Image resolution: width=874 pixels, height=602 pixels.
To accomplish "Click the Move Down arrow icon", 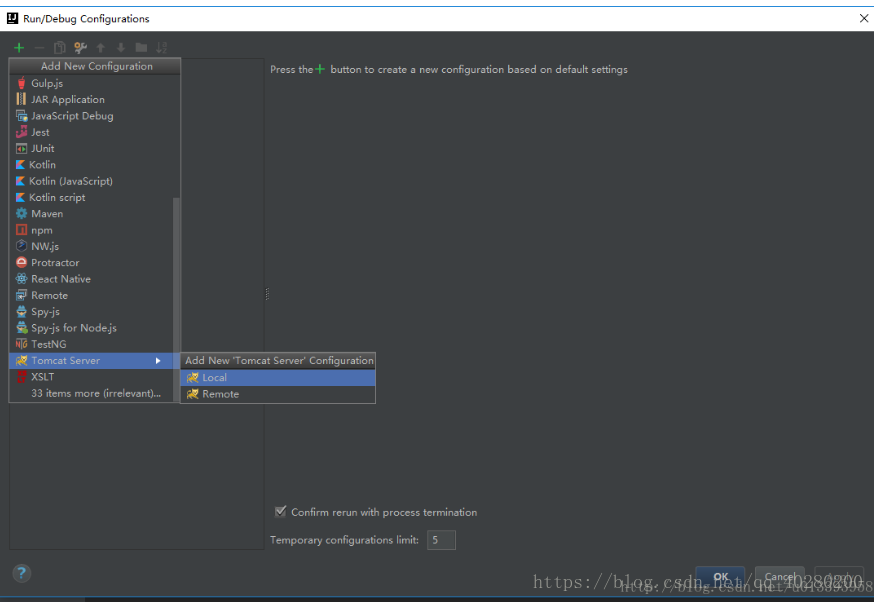I will (x=120, y=47).
